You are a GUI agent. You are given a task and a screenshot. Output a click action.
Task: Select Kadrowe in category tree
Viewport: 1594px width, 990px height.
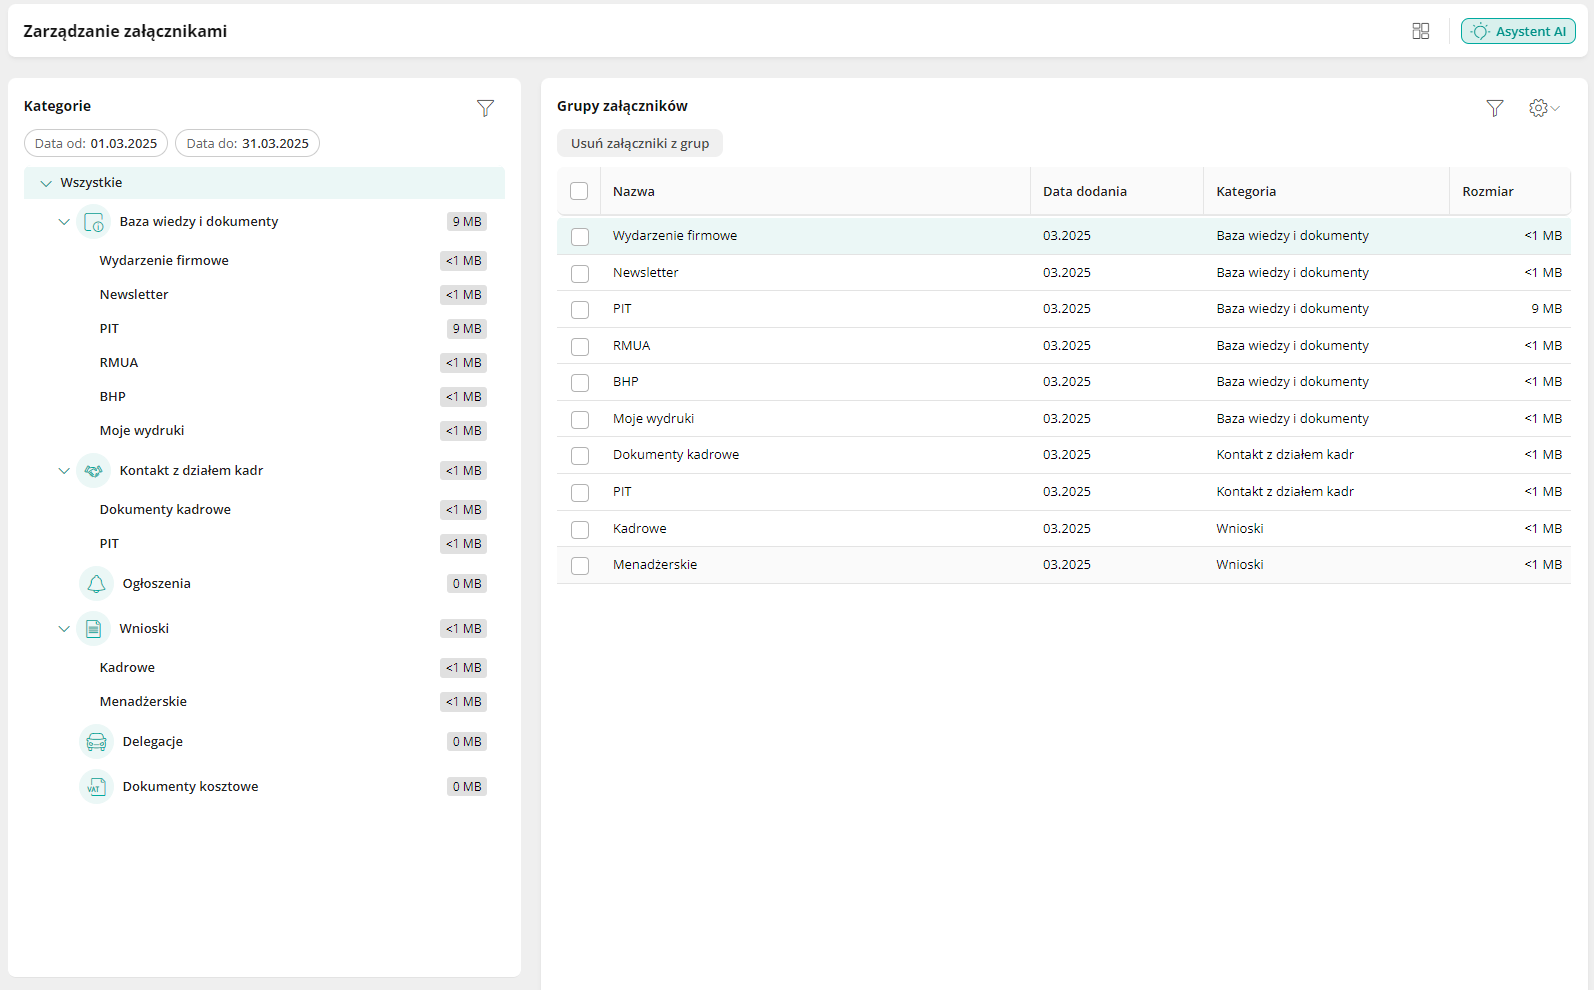(x=127, y=668)
